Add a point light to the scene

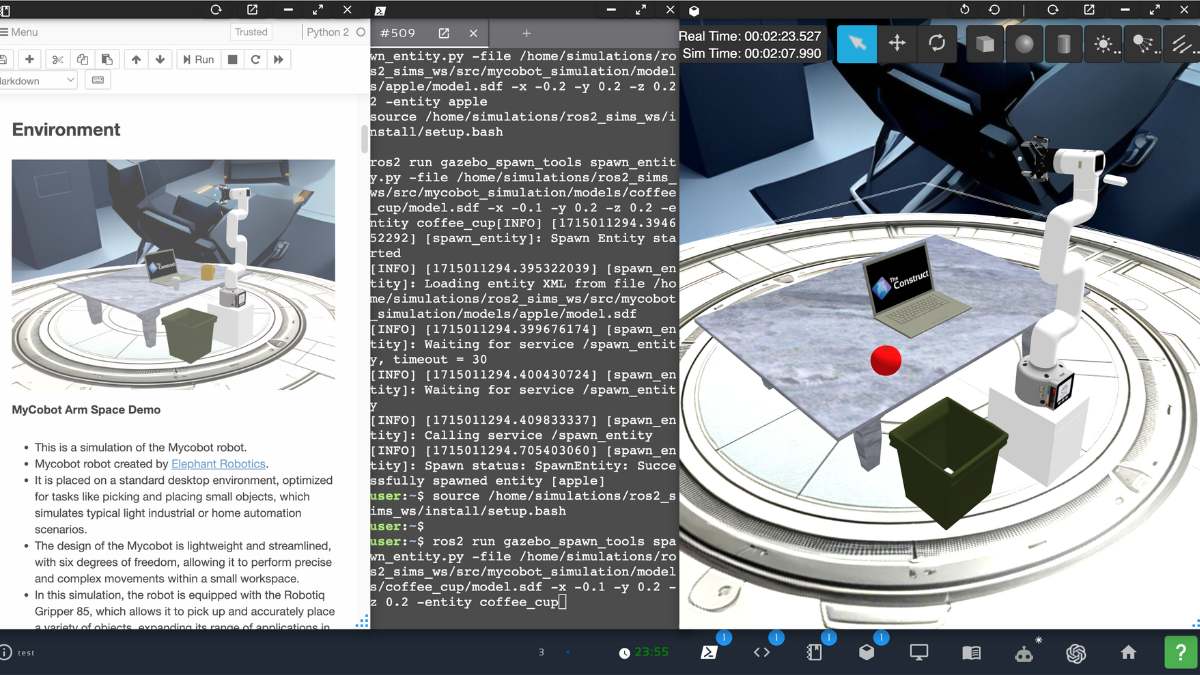click(1103, 44)
